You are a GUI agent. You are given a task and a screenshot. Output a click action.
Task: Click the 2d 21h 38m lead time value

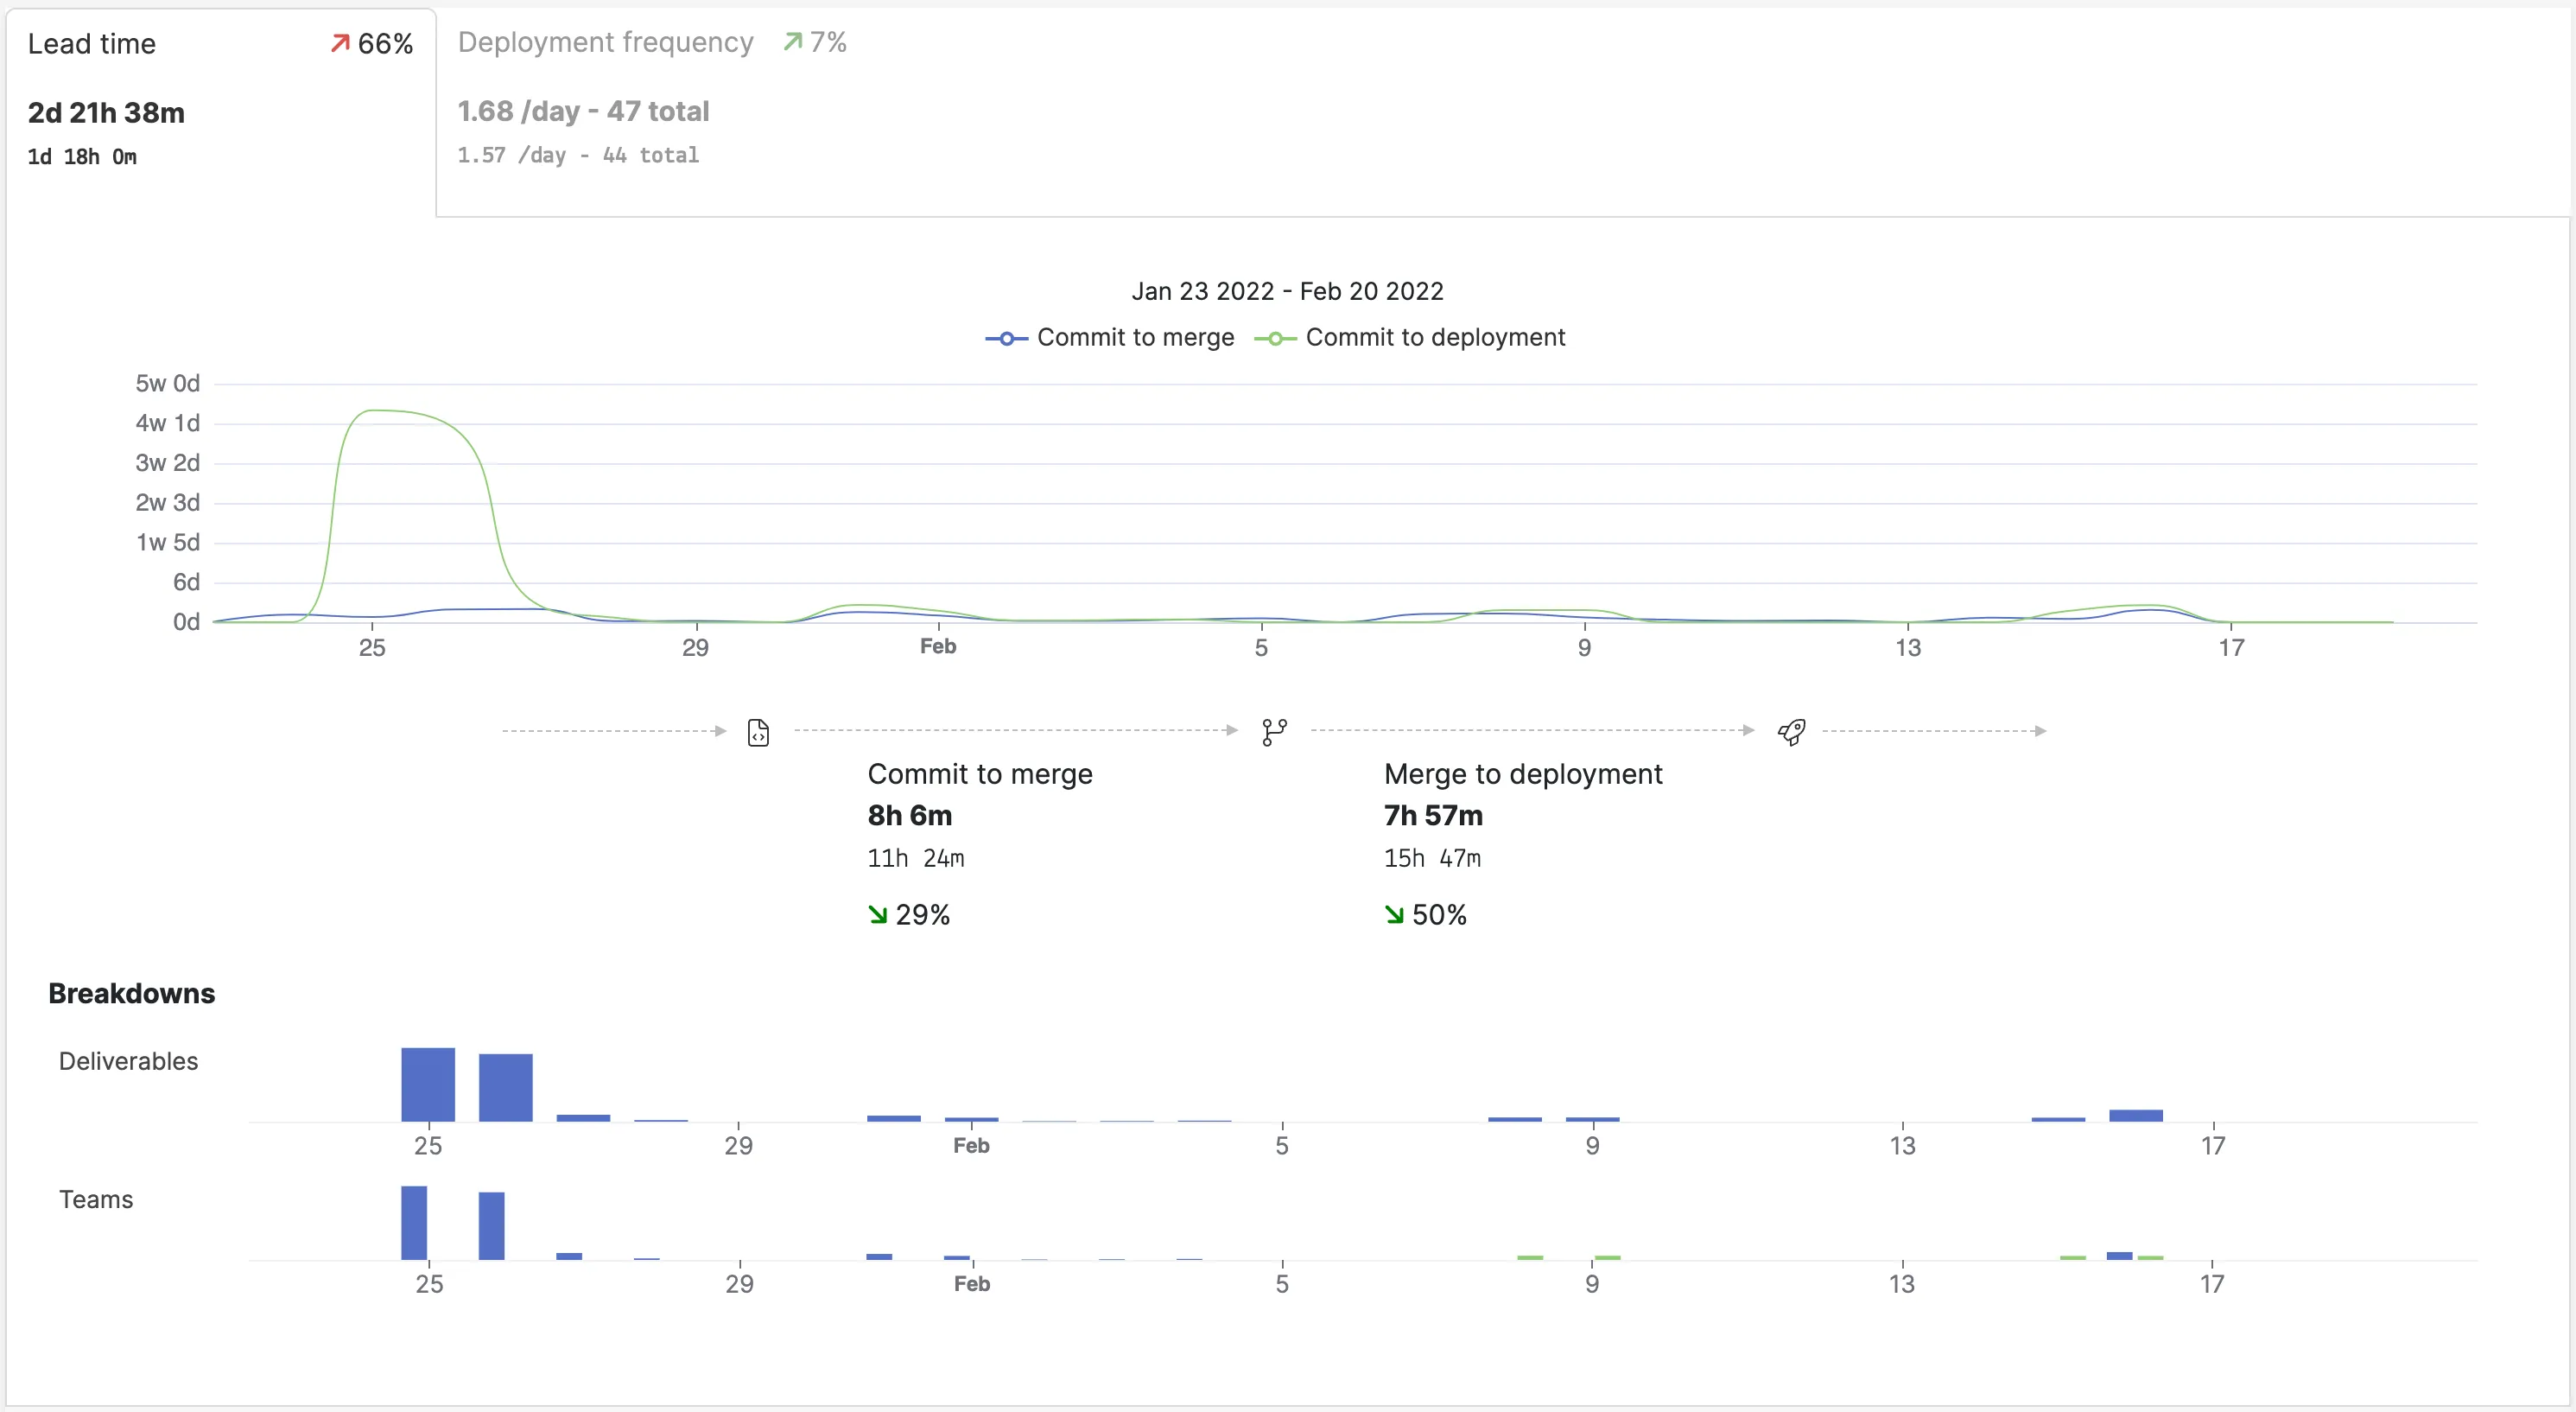click(106, 113)
